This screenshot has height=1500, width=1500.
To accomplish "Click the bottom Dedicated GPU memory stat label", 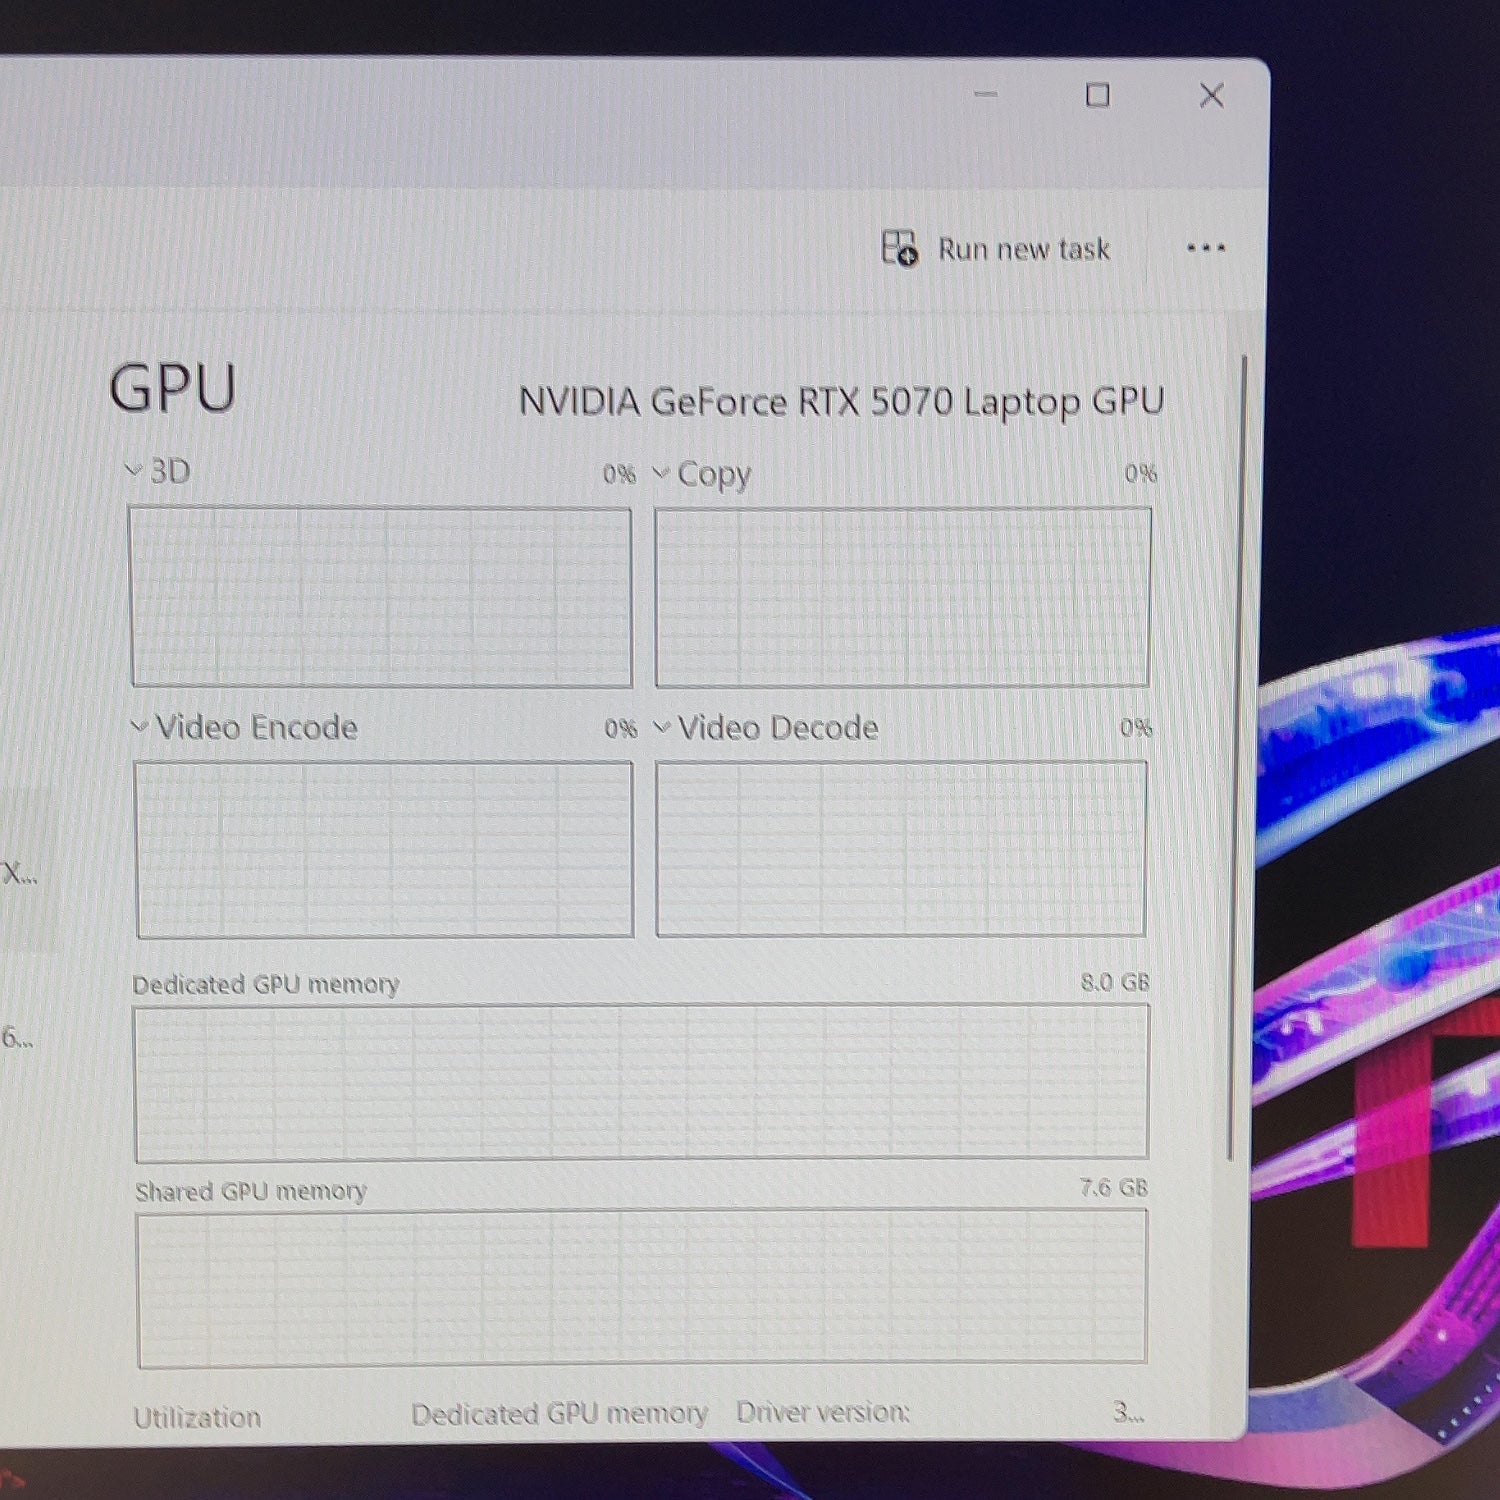I will click(x=559, y=1414).
